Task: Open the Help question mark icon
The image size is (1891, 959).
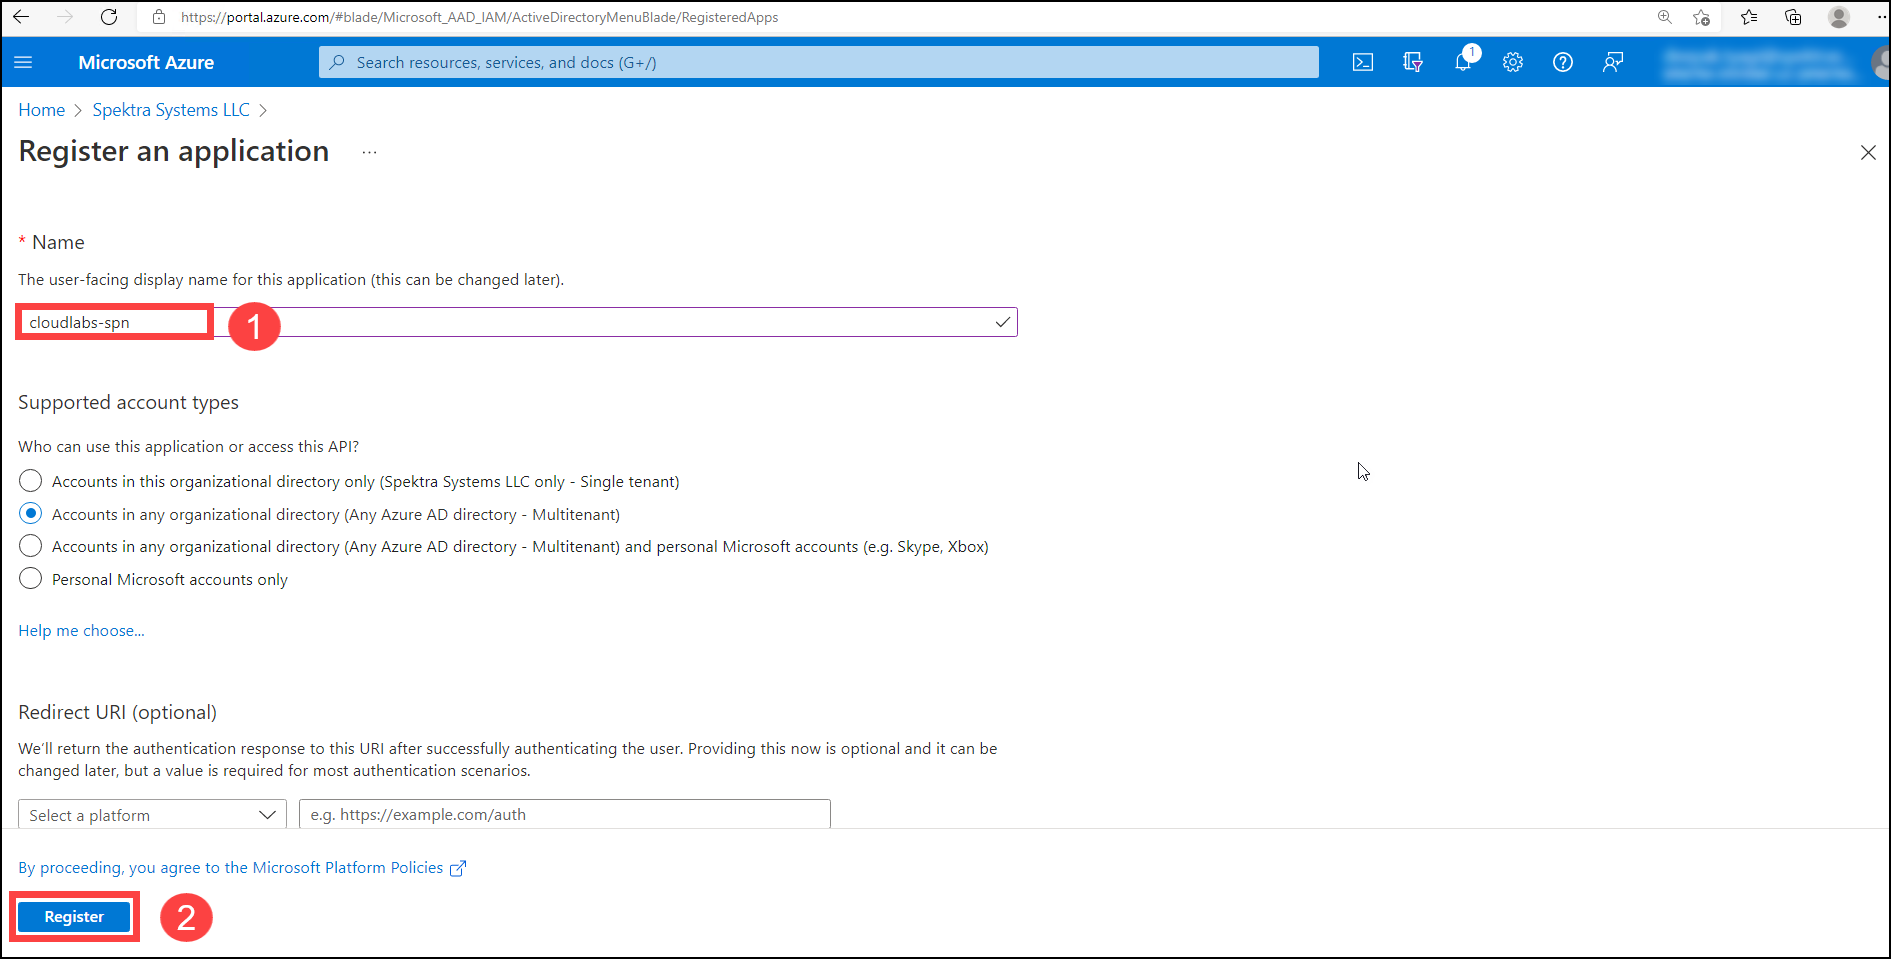Action: click(x=1563, y=62)
